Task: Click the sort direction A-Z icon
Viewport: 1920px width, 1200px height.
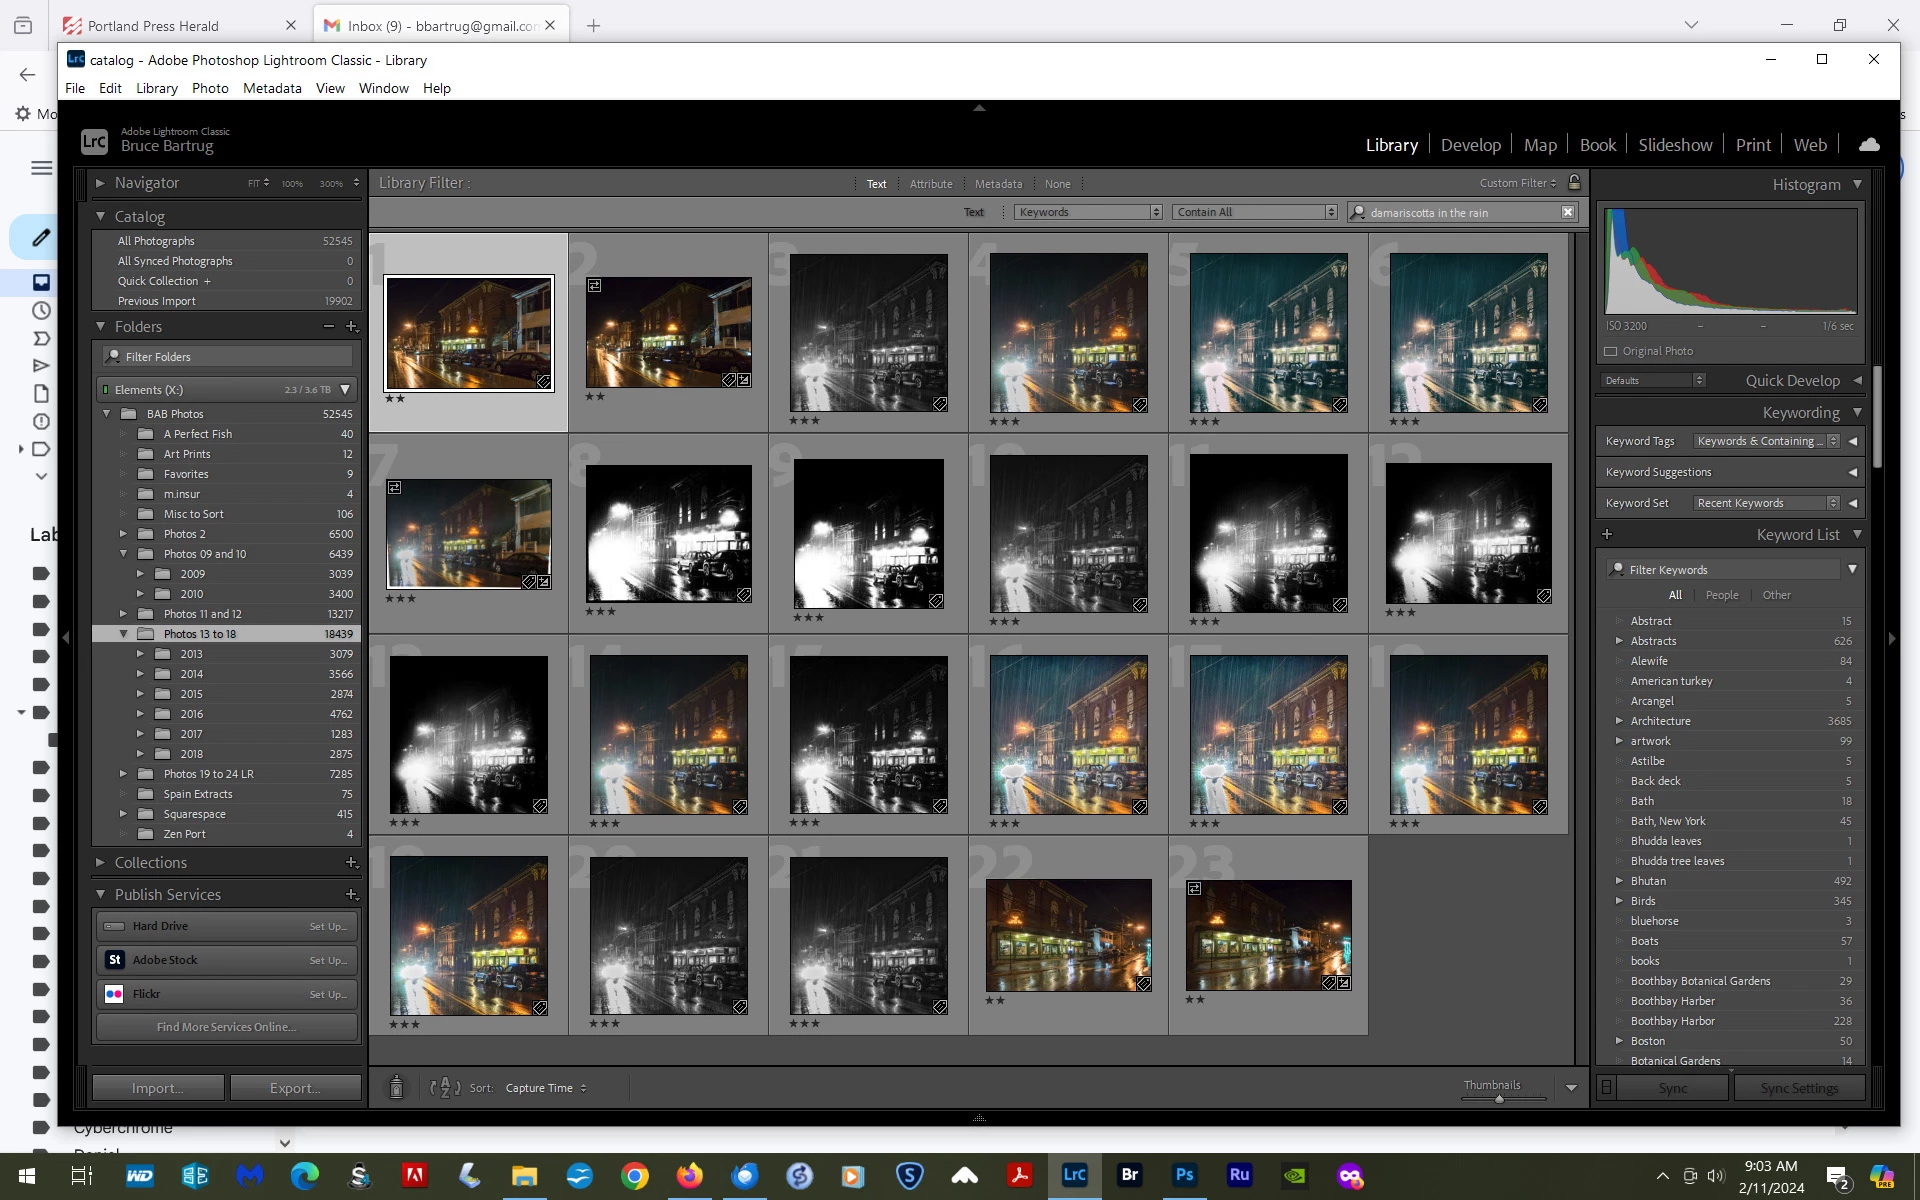Action: click(x=445, y=1087)
